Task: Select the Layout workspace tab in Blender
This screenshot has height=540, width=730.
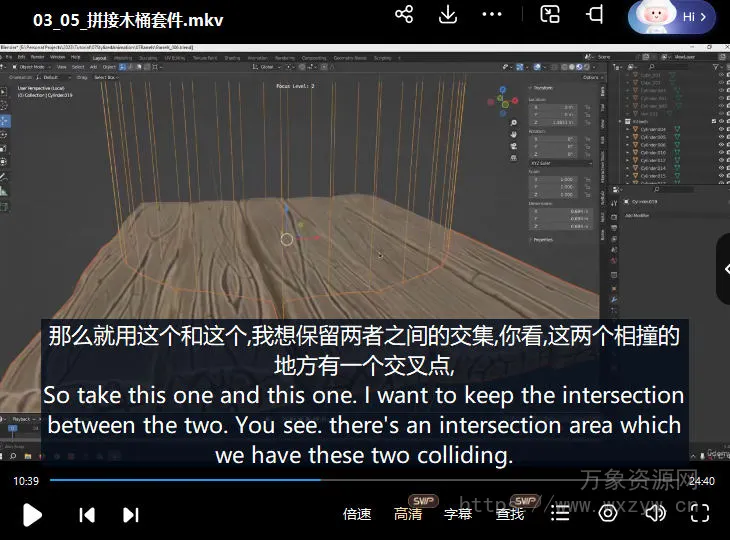Action: tap(99, 58)
